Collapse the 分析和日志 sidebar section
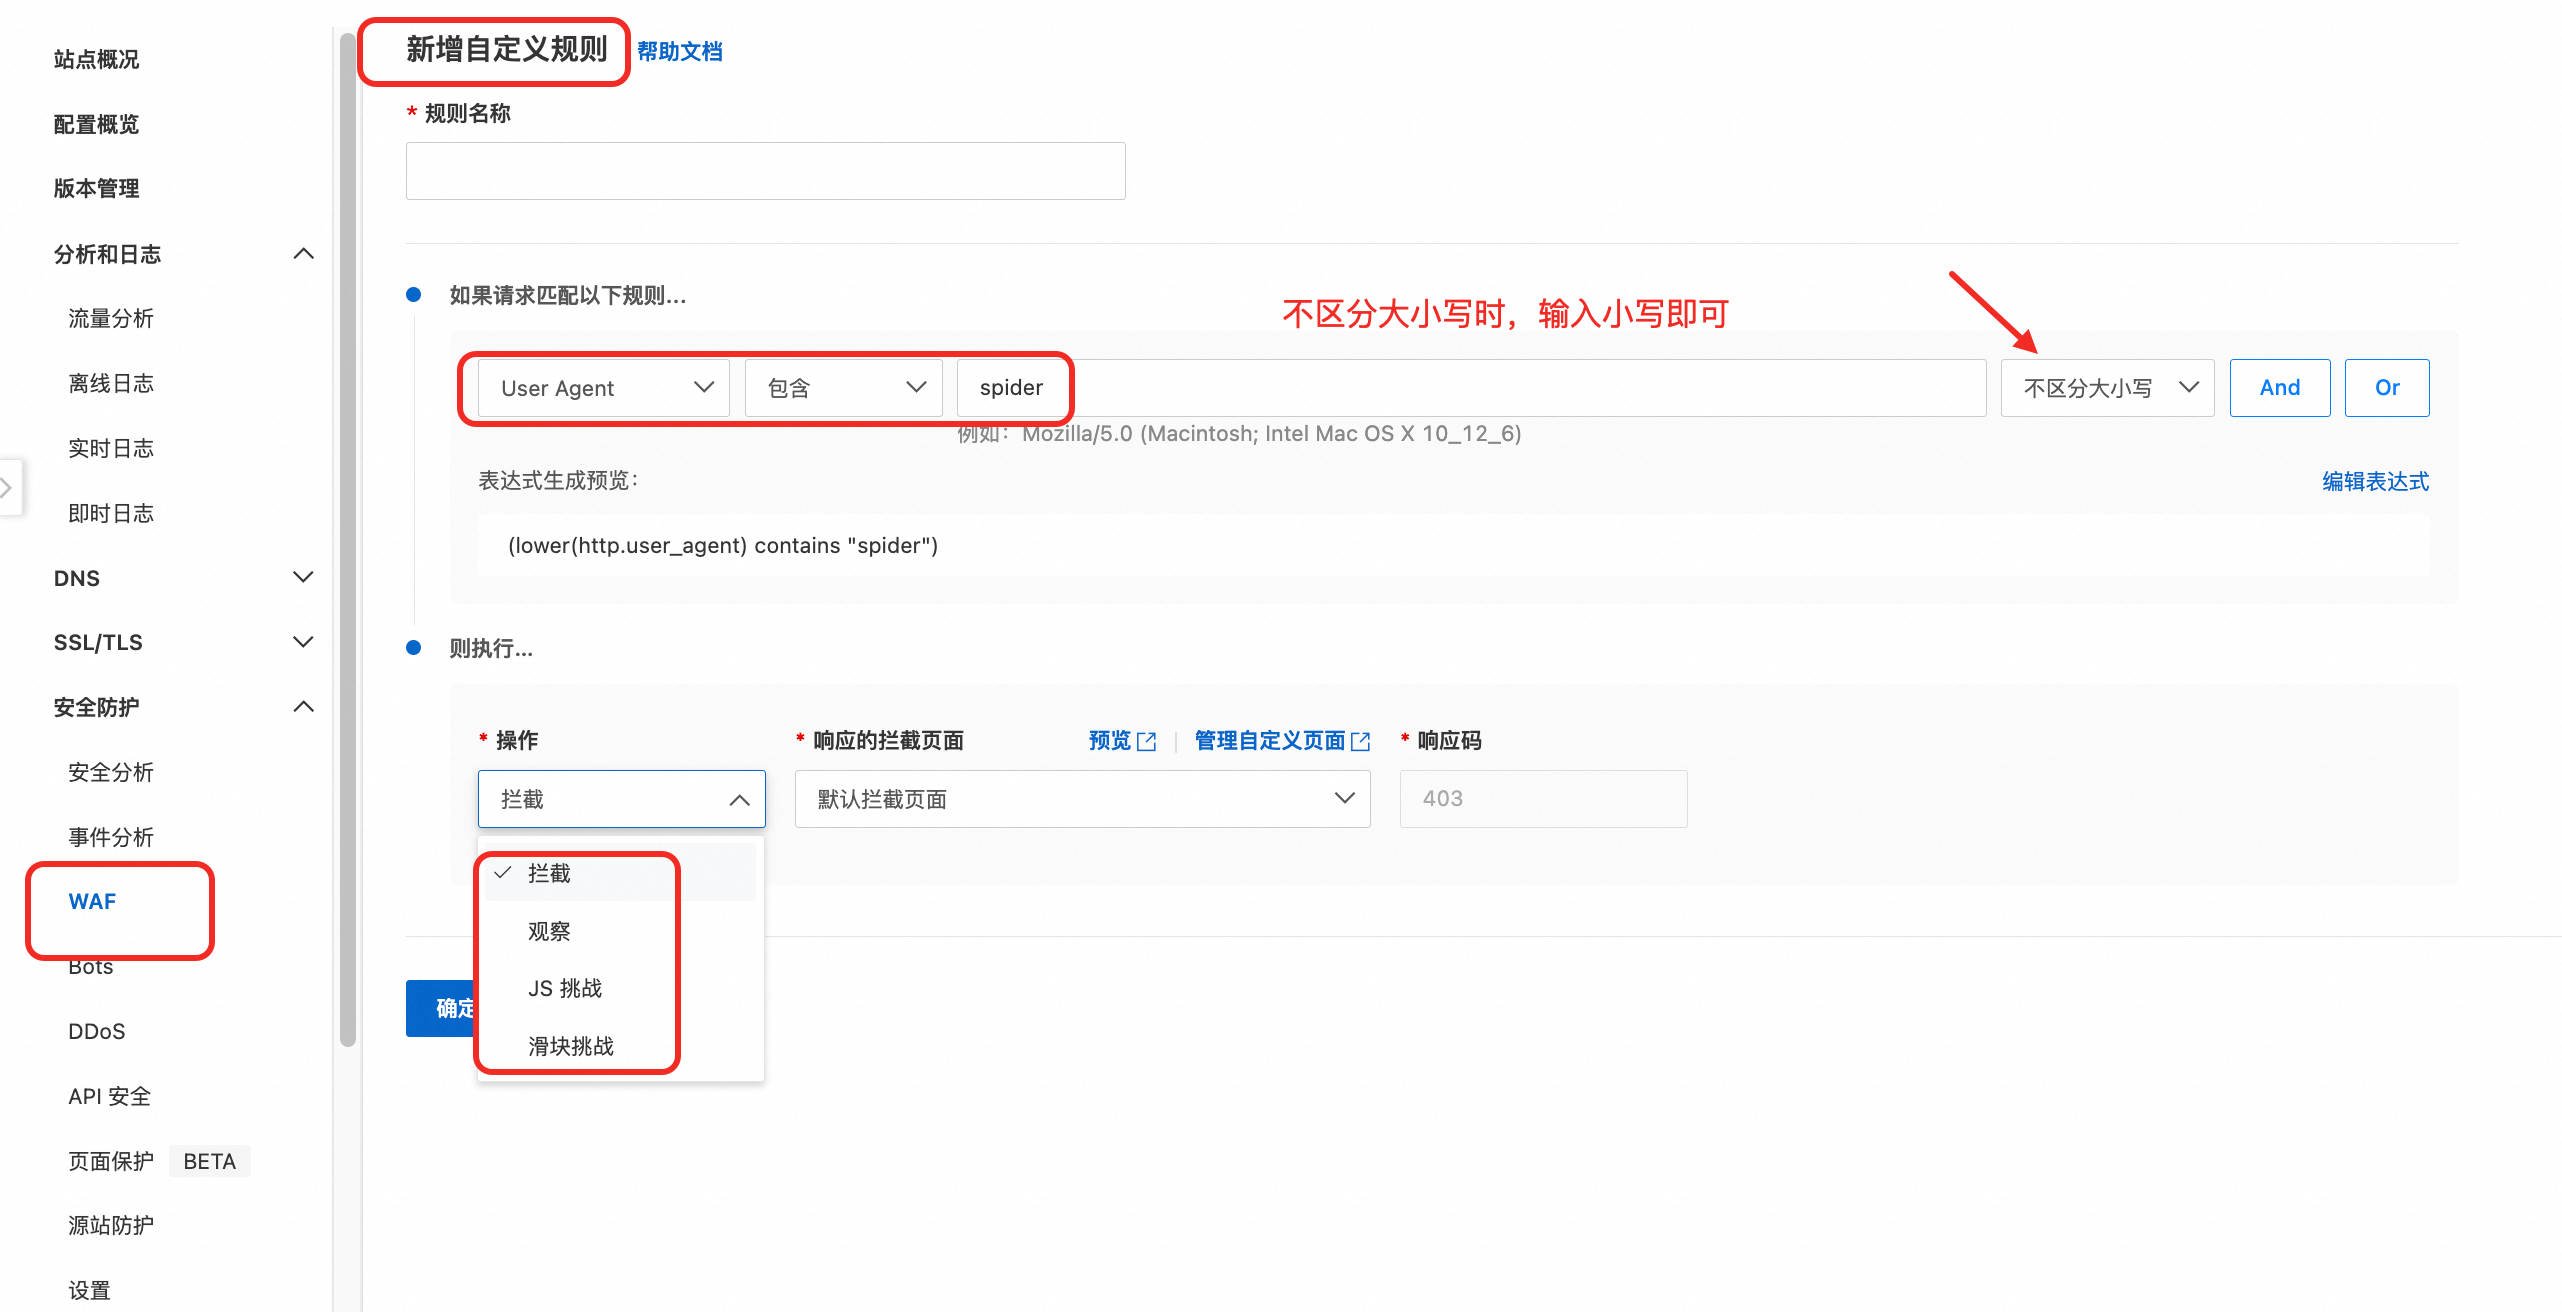2562x1312 pixels. click(303, 254)
